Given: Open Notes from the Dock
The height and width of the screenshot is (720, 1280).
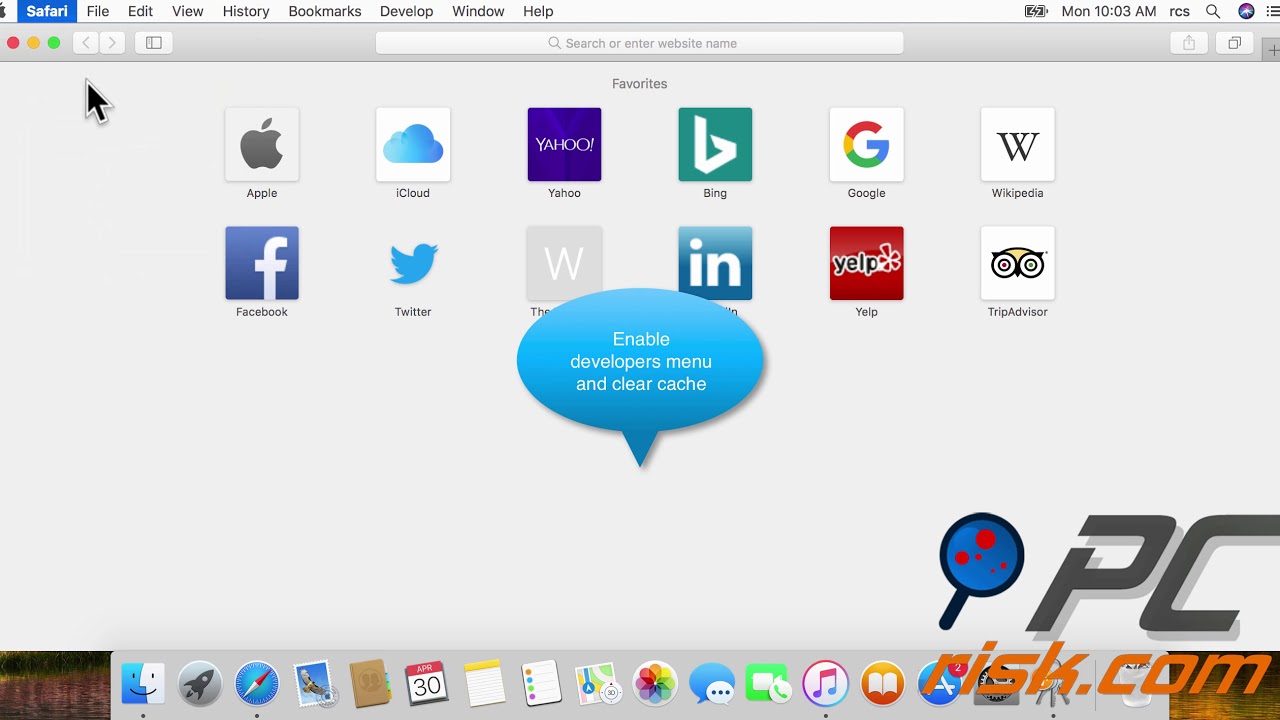Looking at the screenshot, I should click(x=484, y=685).
